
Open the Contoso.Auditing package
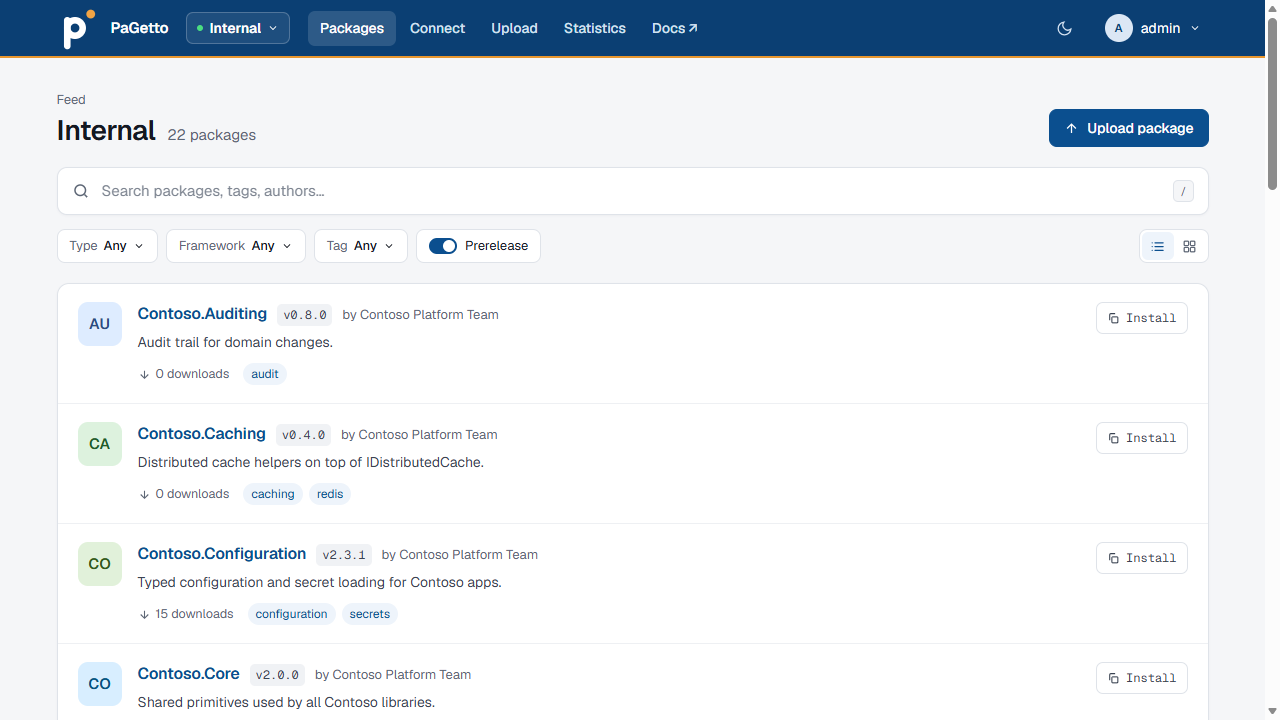202,314
